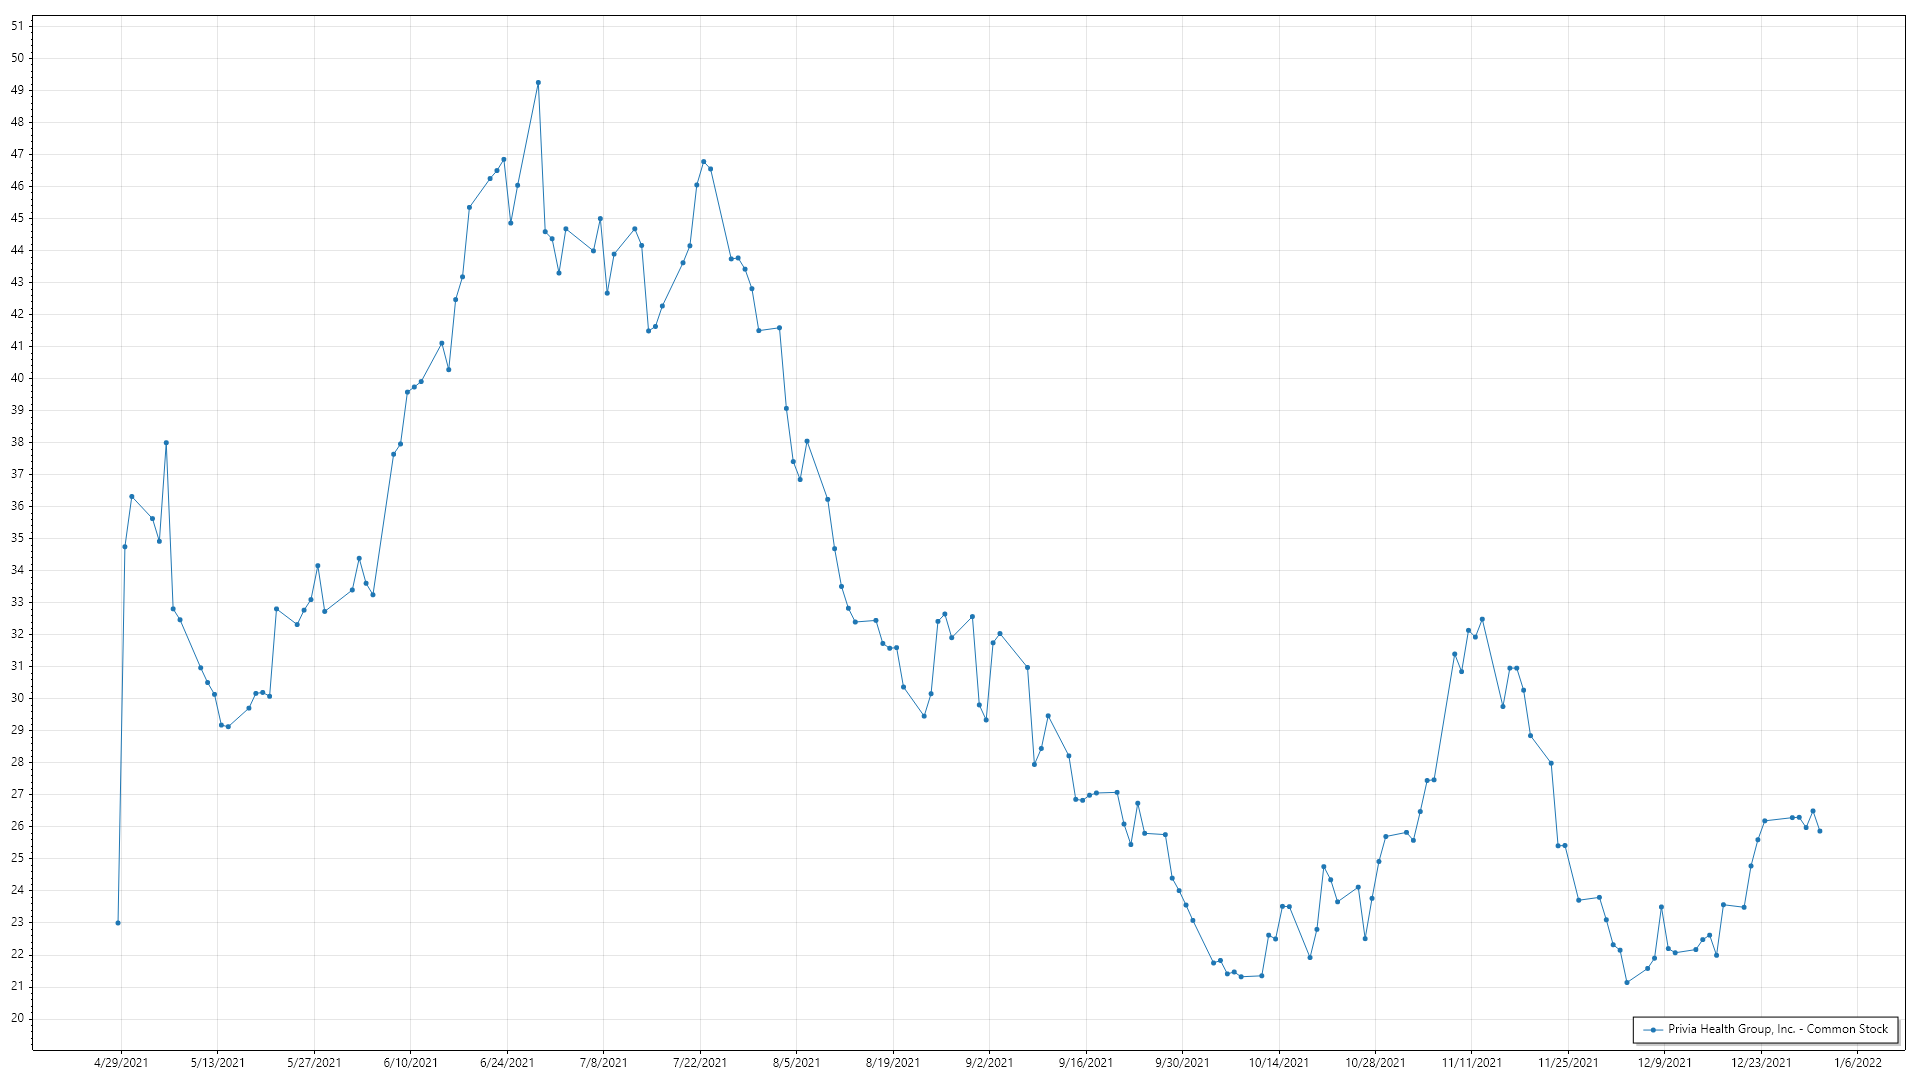Screen dimensions: 1920x1080
Task: Click the 7/22/2021 x-axis date label
Action: (700, 1063)
